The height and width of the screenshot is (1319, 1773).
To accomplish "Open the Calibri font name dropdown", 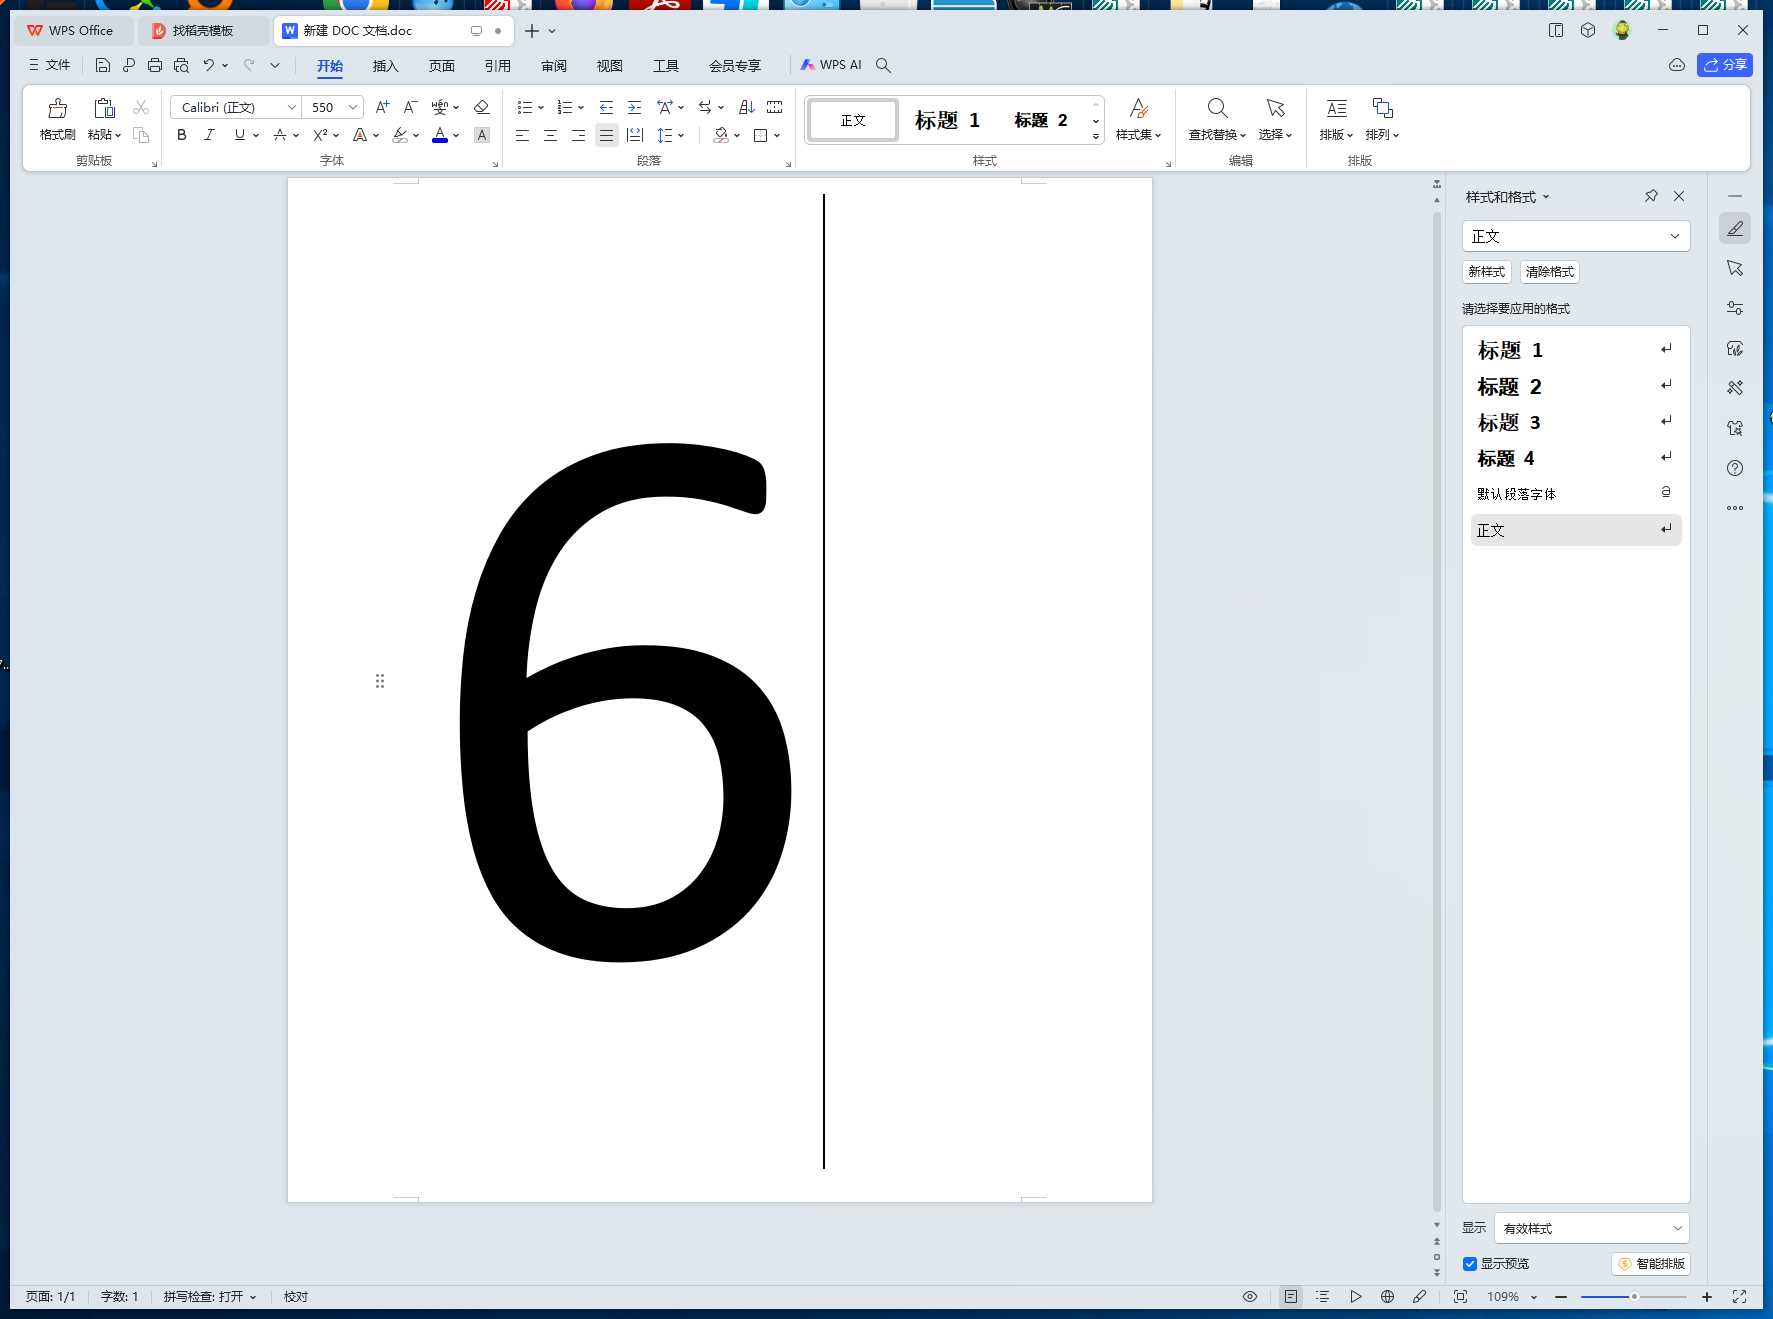I will pos(292,107).
